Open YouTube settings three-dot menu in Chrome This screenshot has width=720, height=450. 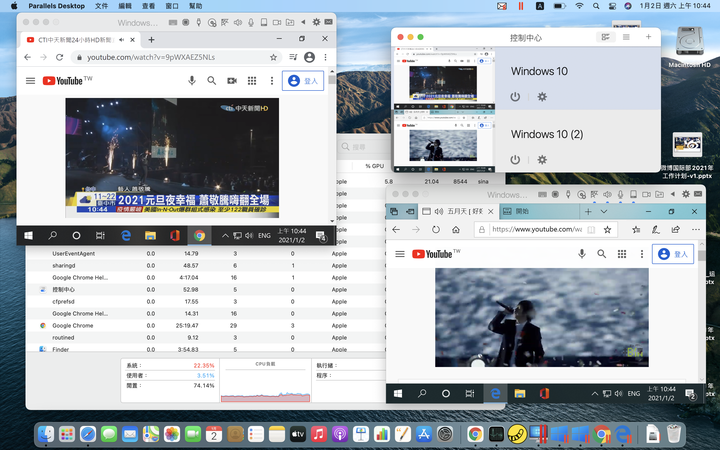click(272, 81)
